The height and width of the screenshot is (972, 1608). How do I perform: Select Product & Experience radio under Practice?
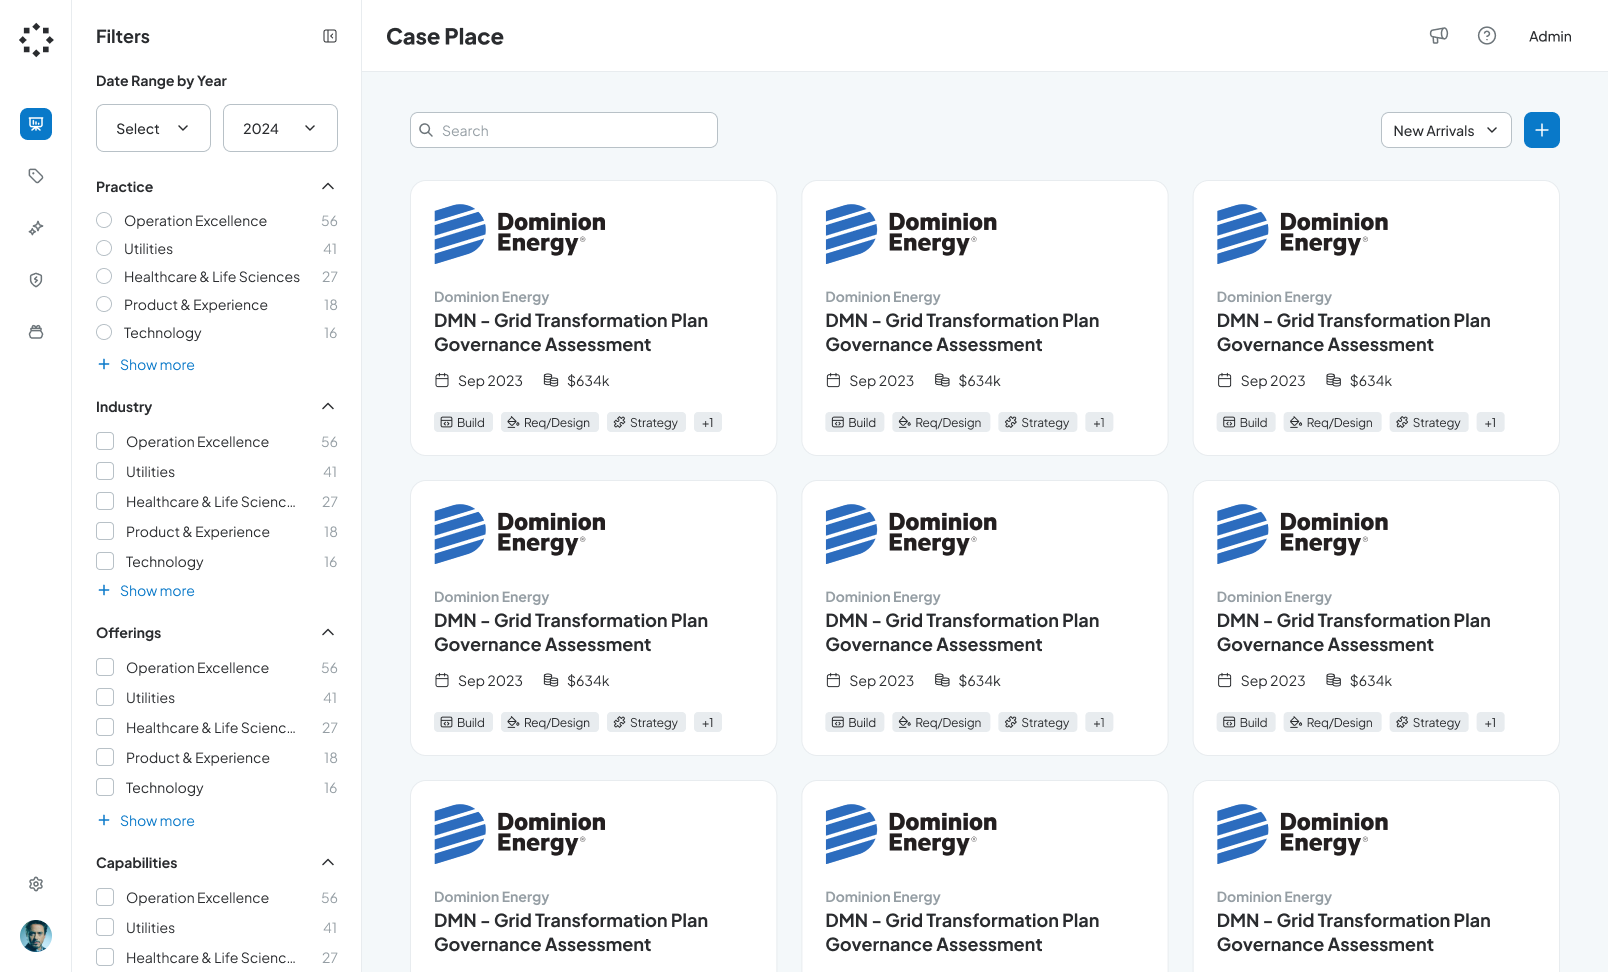(x=104, y=304)
